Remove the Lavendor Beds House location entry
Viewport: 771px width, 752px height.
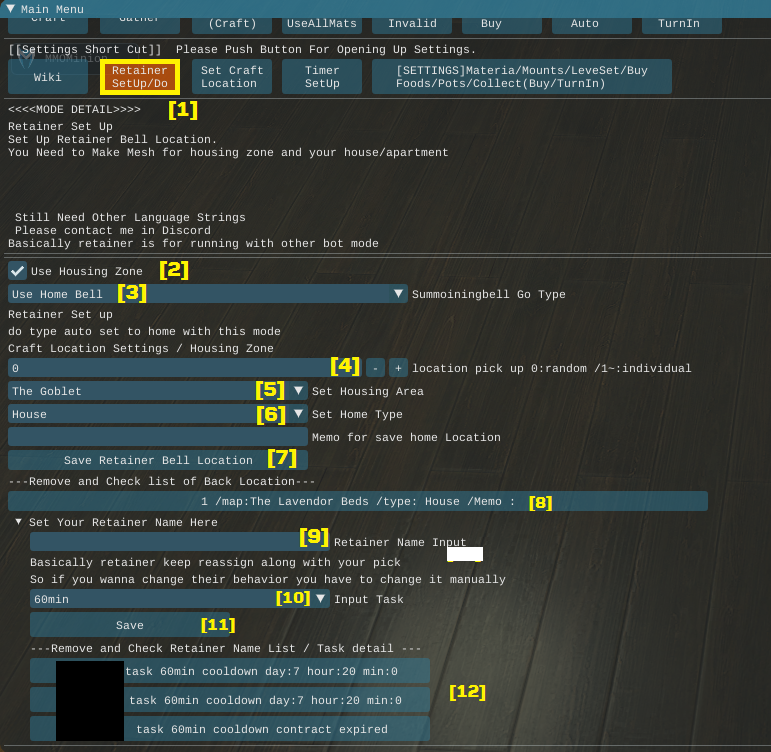358,501
